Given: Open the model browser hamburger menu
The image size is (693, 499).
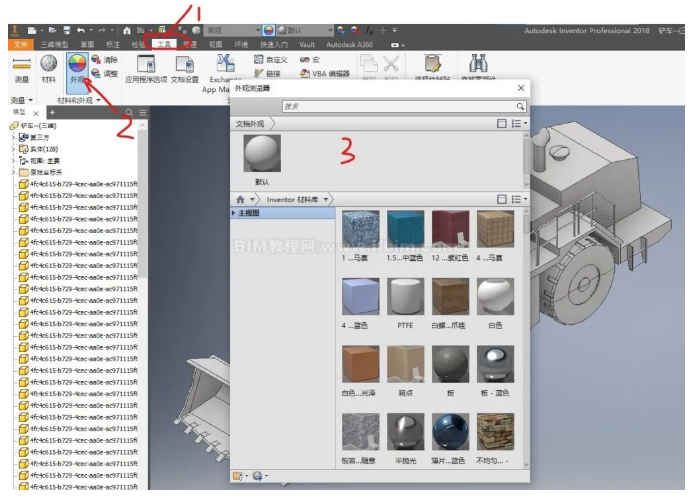Looking at the screenshot, I should click(x=142, y=112).
